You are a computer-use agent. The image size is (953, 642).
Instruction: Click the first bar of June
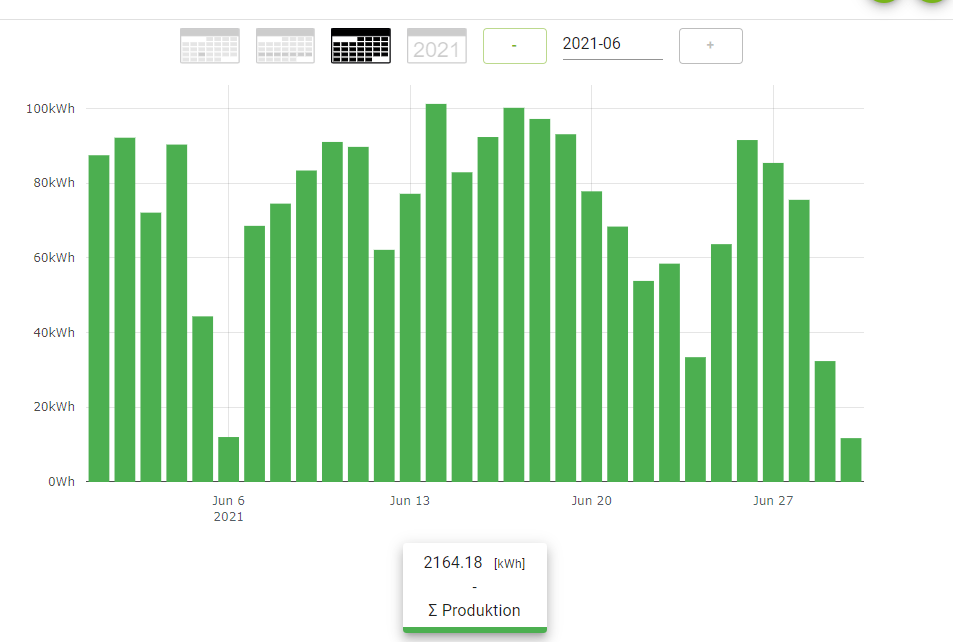(99, 318)
